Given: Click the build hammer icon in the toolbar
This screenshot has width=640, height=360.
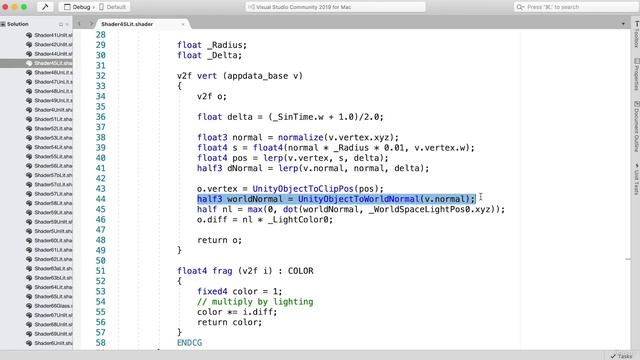Looking at the screenshot, I should point(45,7).
